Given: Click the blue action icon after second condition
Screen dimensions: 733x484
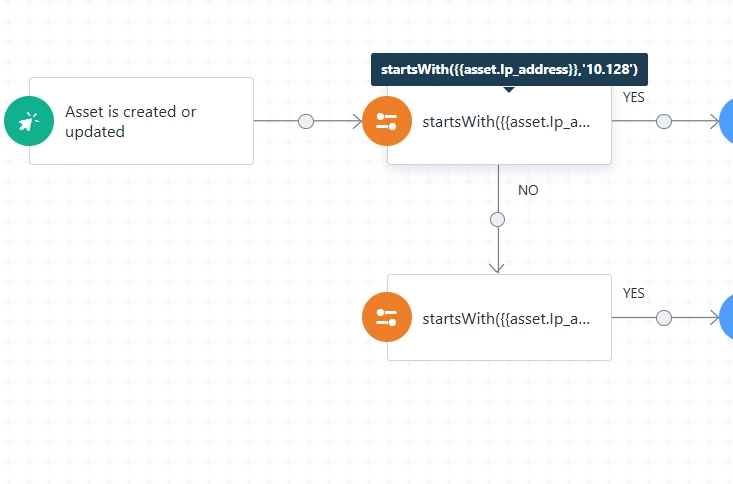Looking at the screenshot, I should pos(726,317).
